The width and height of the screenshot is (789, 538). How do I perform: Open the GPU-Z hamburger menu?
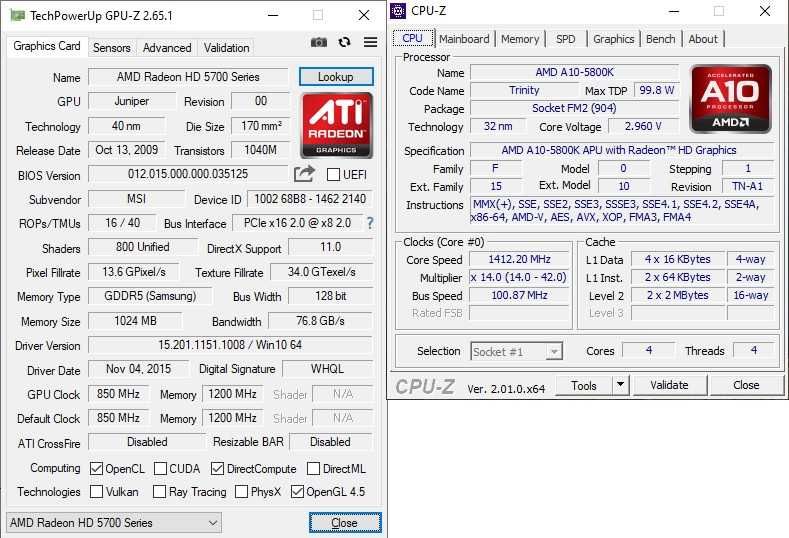pyautogui.click(x=370, y=42)
